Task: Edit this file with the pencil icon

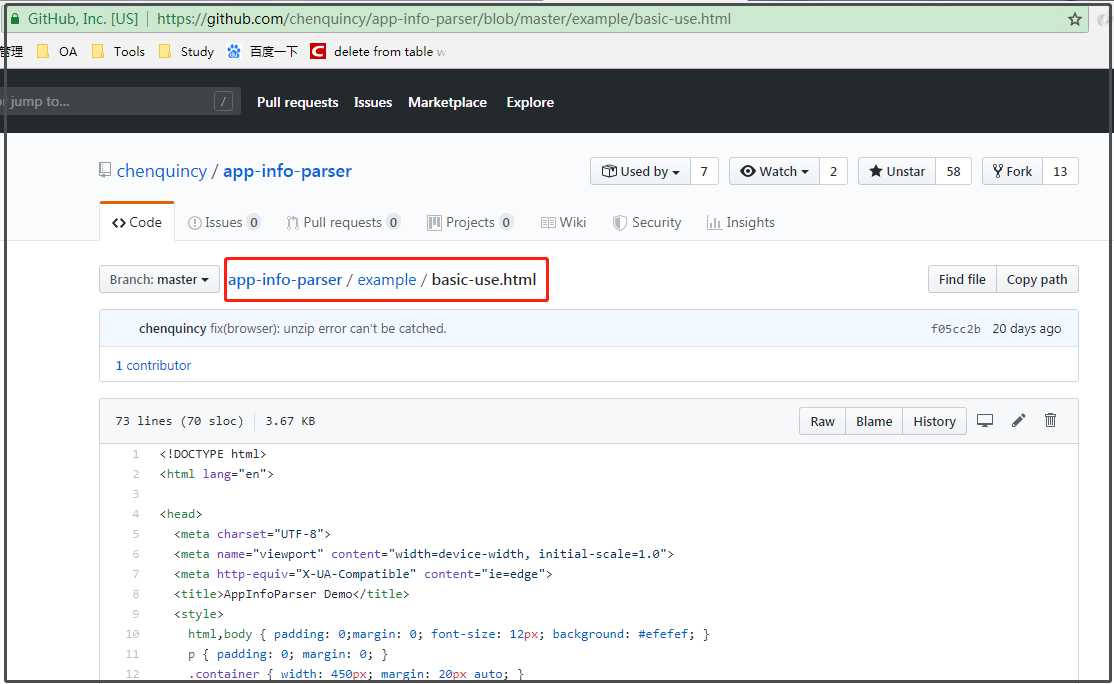Action: (x=1018, y=420)
